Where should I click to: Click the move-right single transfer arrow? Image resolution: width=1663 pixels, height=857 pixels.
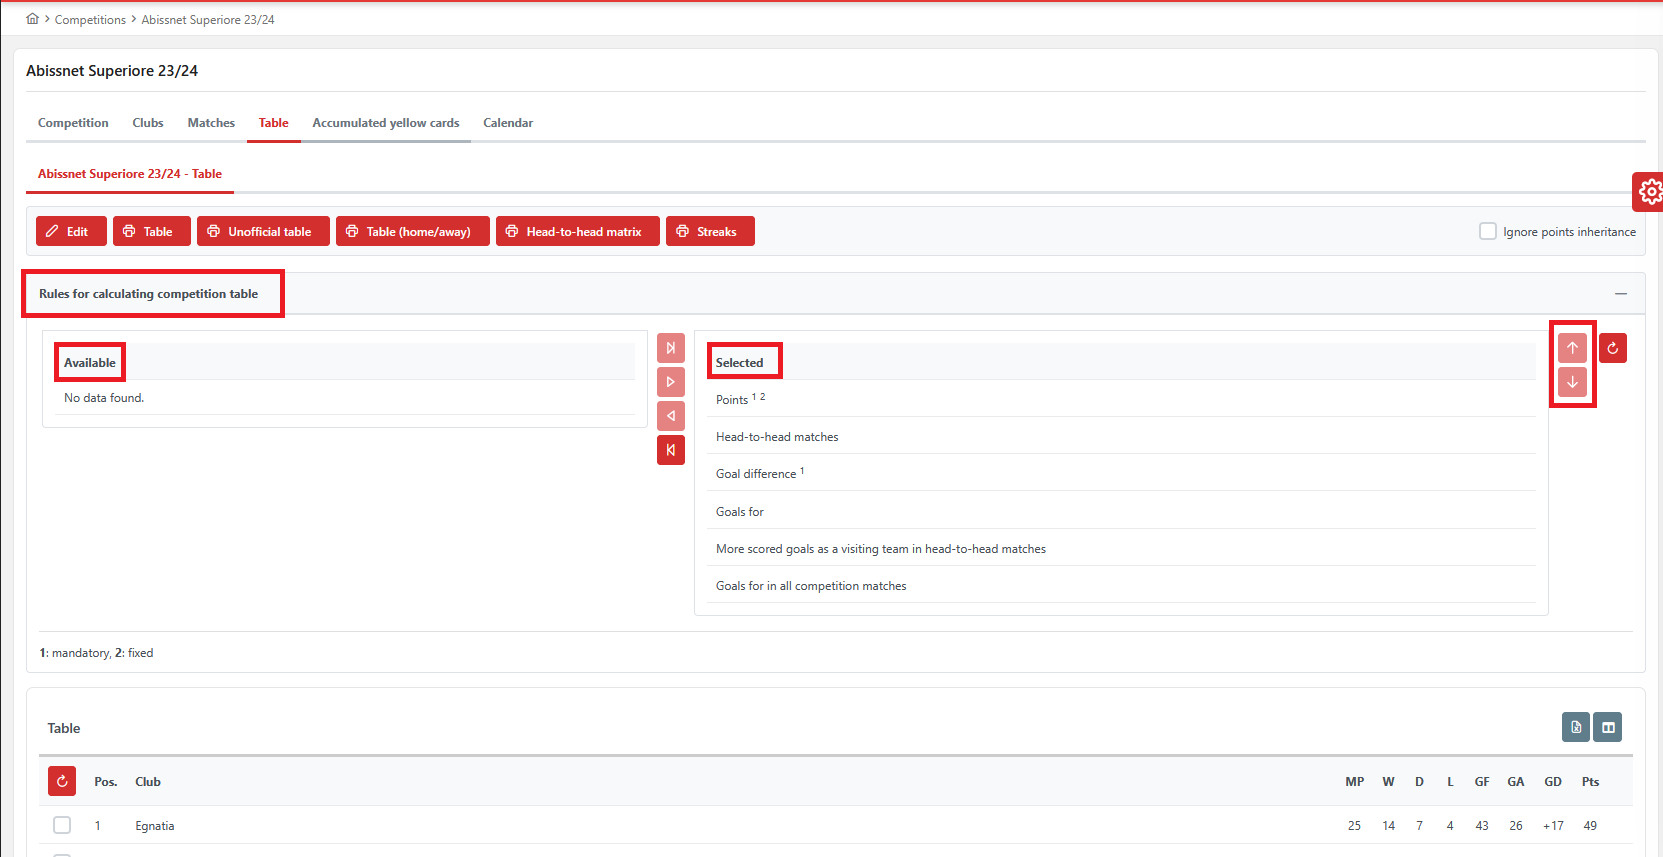670,382
